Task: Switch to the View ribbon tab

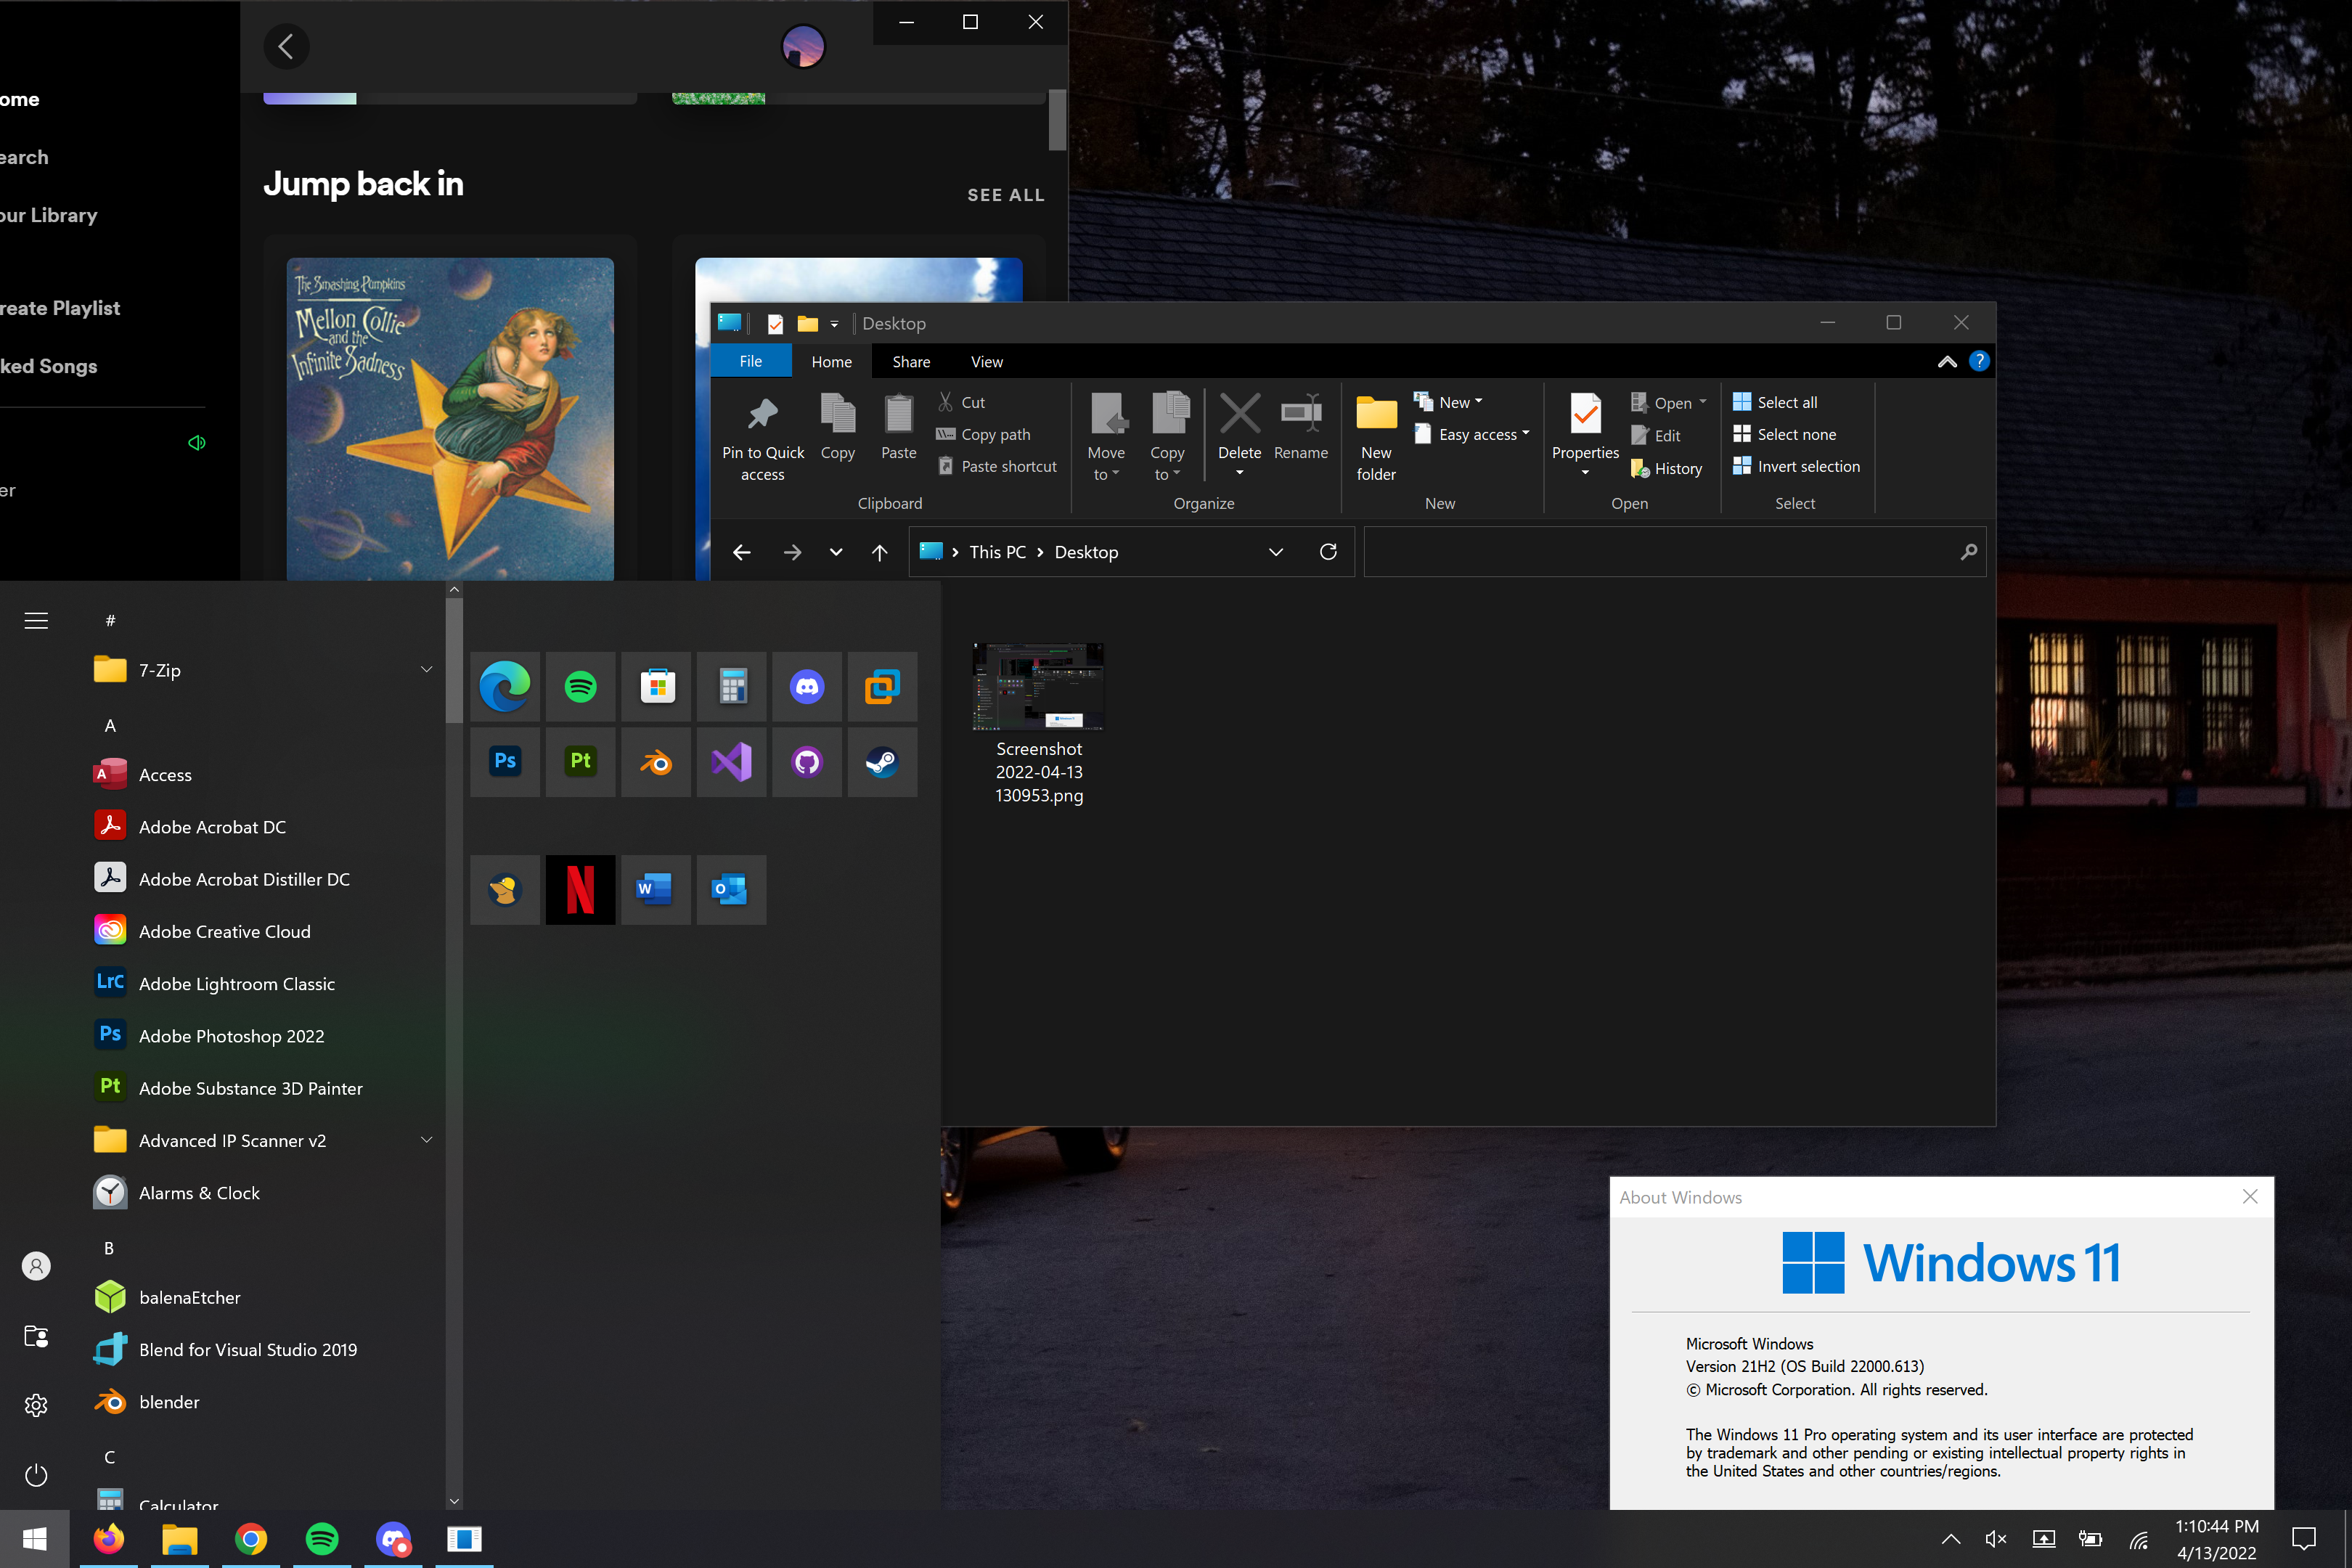Action: [986, 362]
